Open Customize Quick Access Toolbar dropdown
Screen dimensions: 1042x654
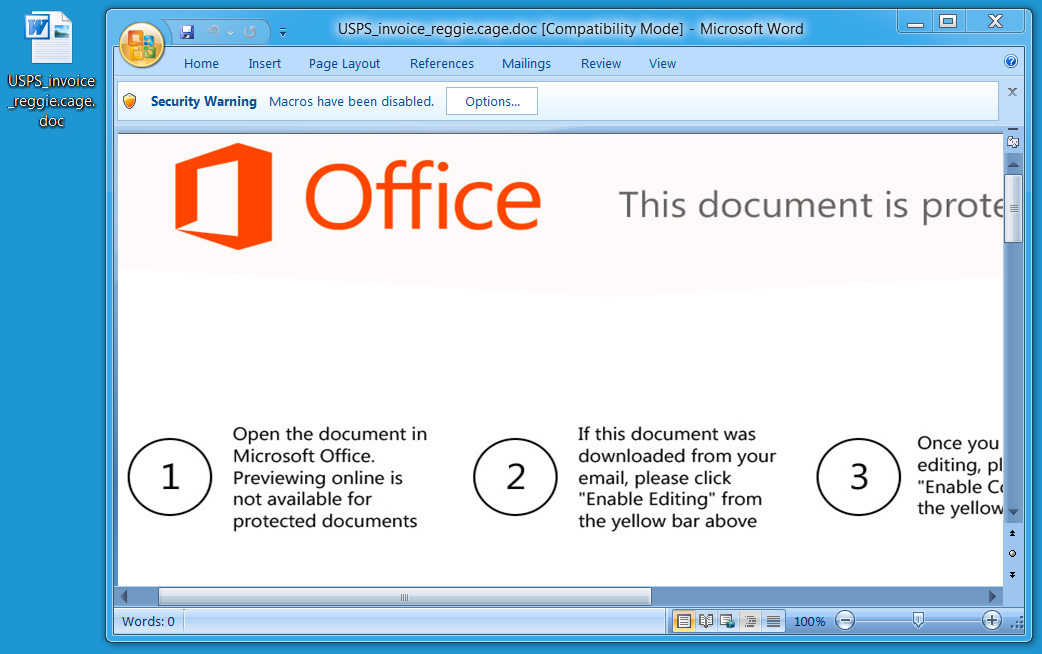pyautogui.click(x=283, y=32)
